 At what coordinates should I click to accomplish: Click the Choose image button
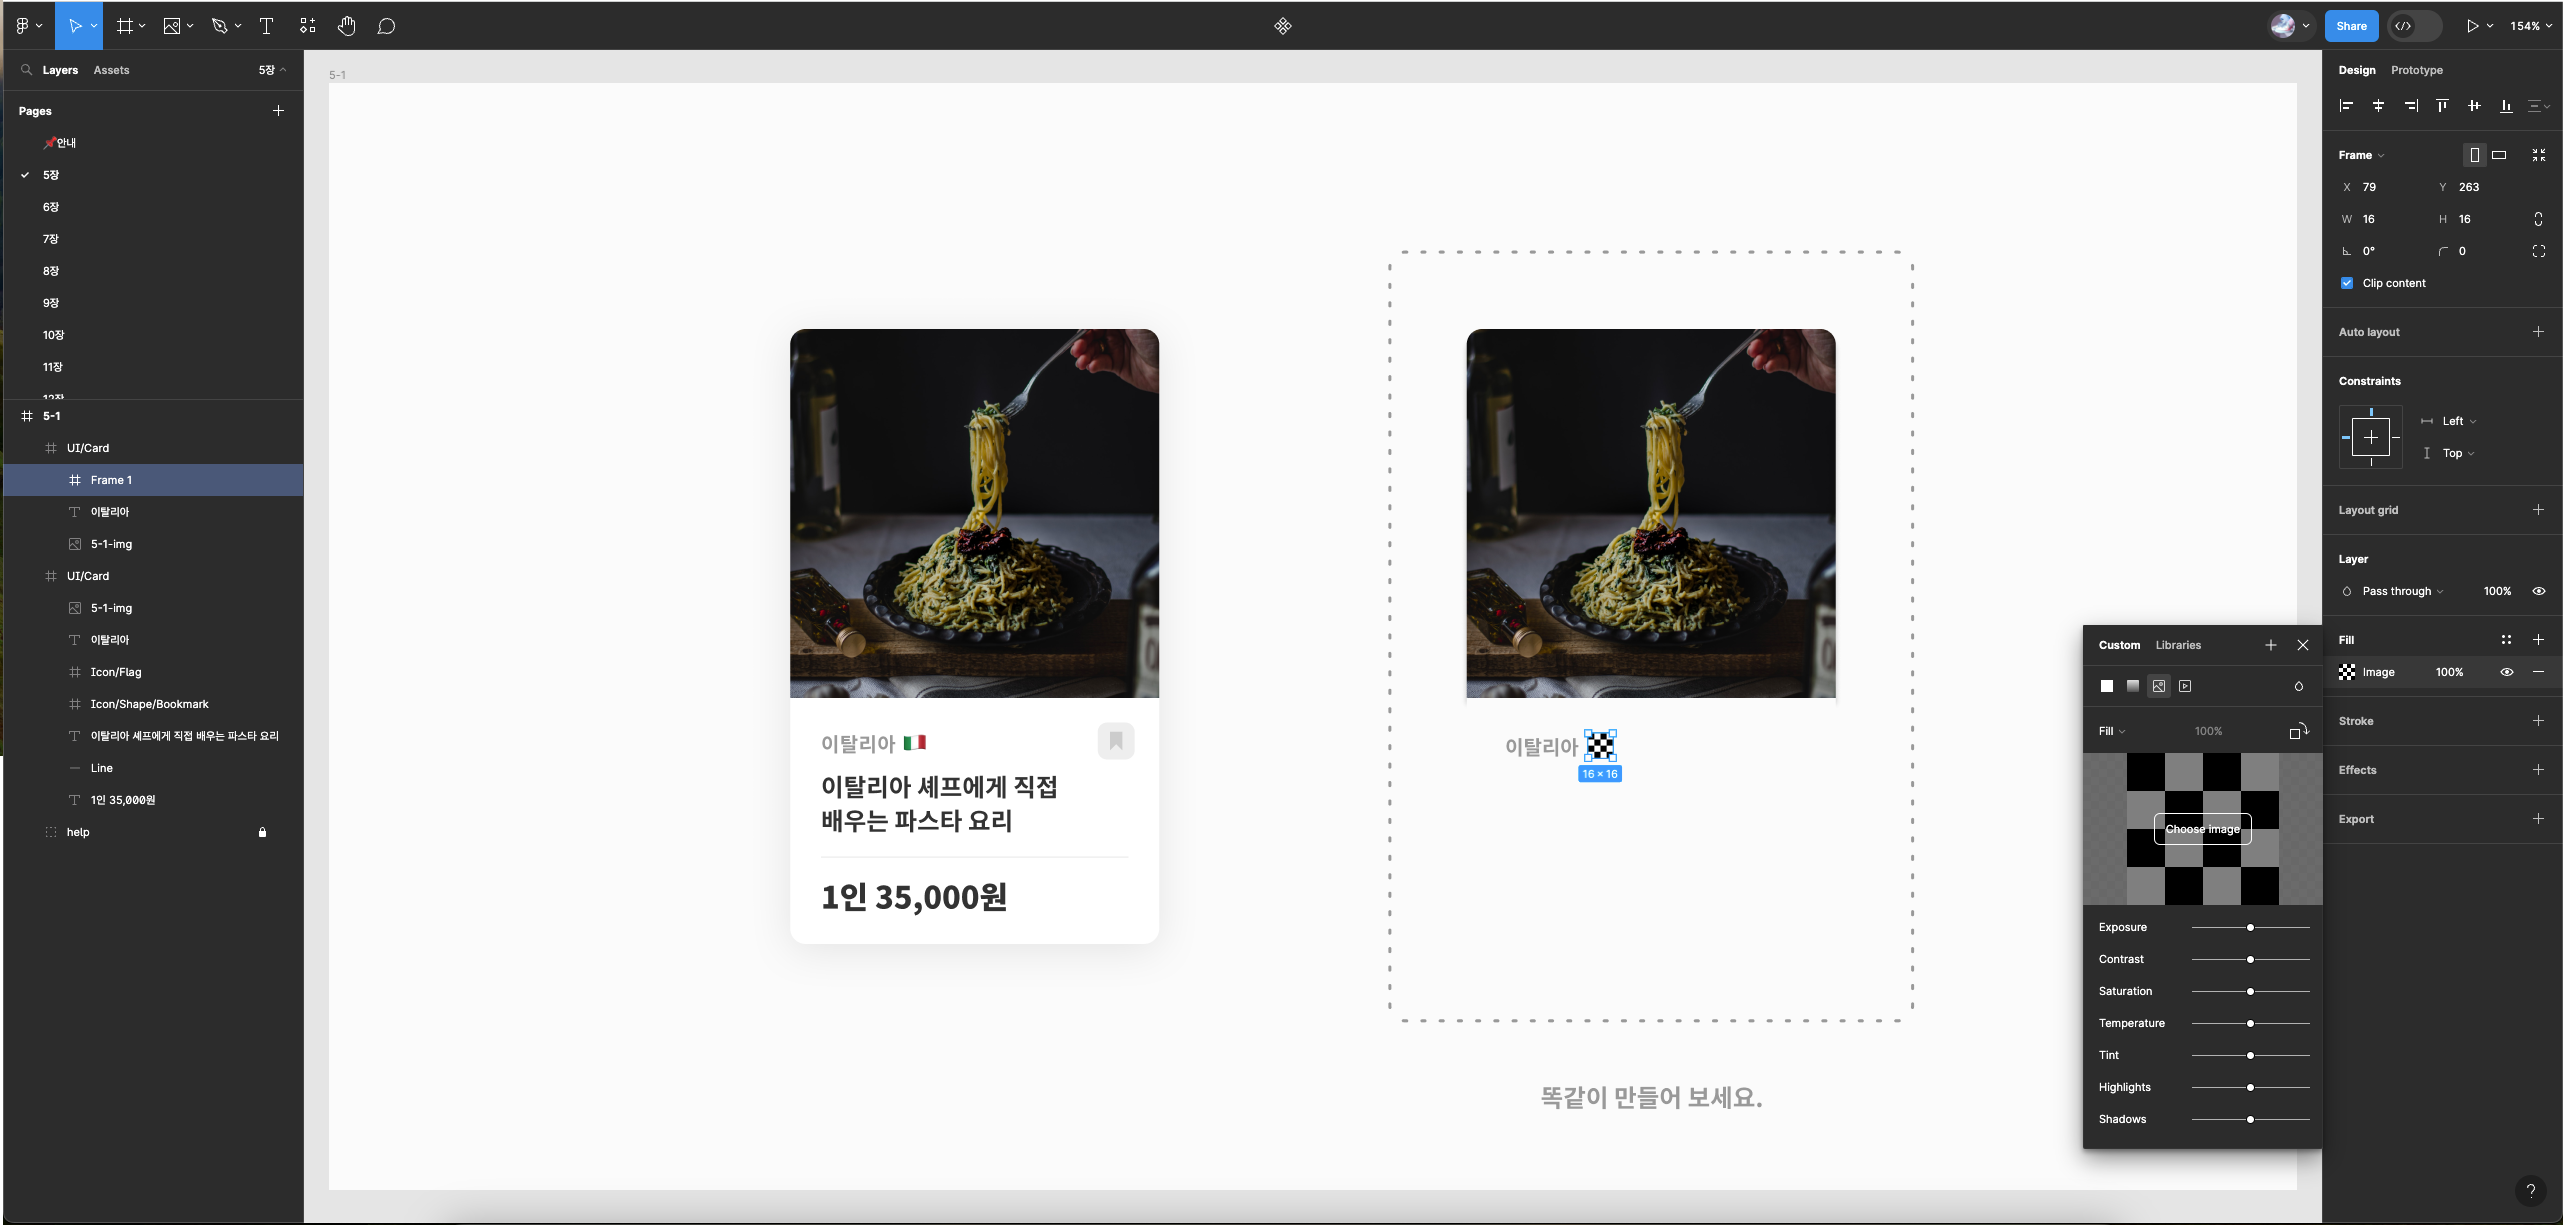2202,829
